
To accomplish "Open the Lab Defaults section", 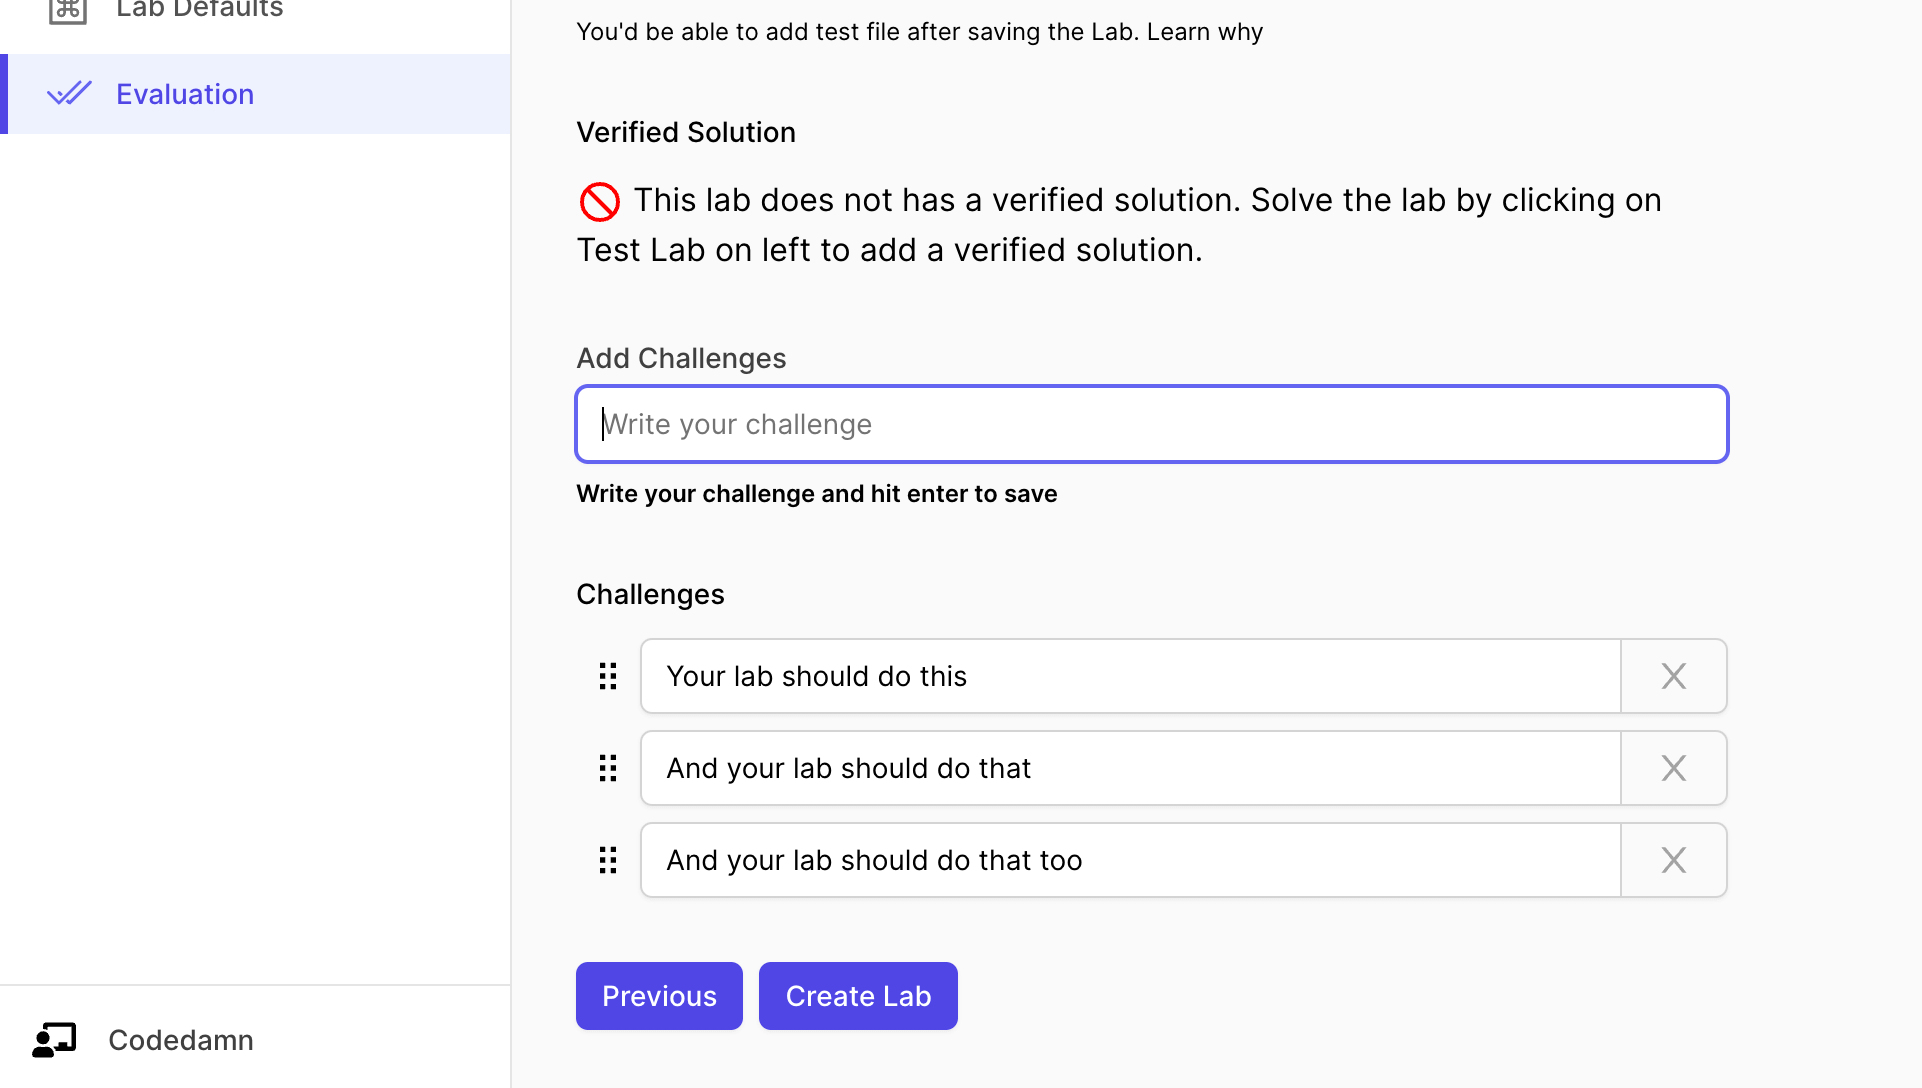I will click(199, 10).
